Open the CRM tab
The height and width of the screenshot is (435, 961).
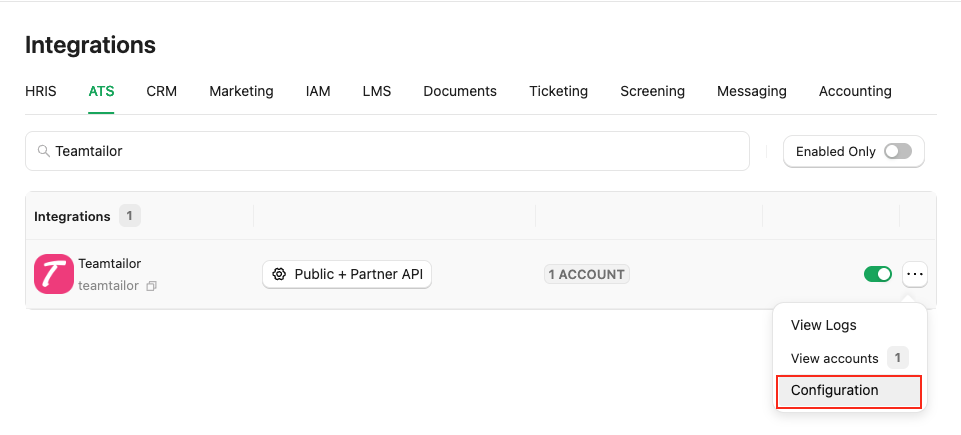pyautogui.click(x=162, y=91)
